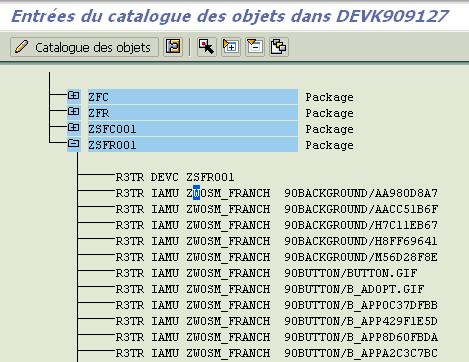
Task: Click the save/variant icon in toolbar
Action: click(173, 47)
